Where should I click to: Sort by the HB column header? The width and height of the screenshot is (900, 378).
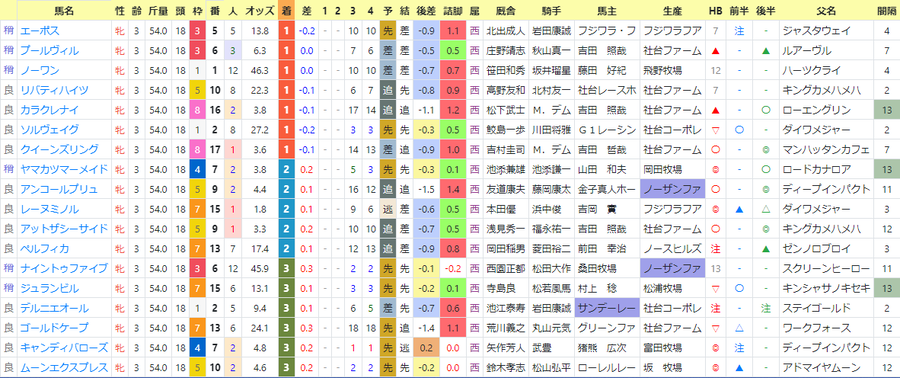[716, 10]
